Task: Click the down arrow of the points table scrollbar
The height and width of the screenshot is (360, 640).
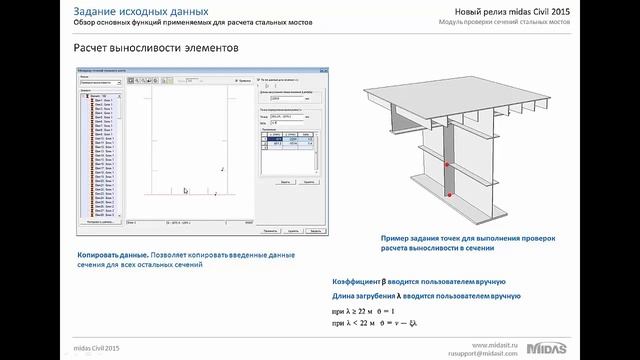Action: pyautogui.click(x=316, y=172)
